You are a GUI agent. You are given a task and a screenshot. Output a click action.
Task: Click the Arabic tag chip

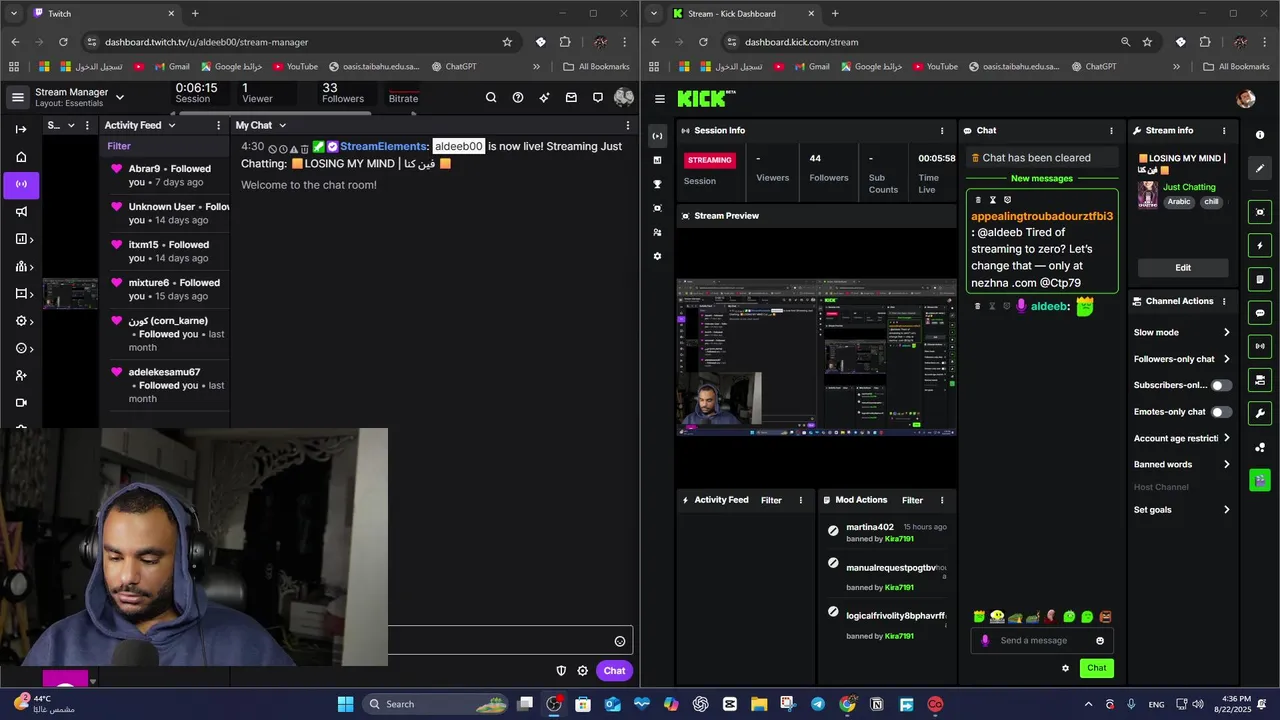click(1179, 201)
